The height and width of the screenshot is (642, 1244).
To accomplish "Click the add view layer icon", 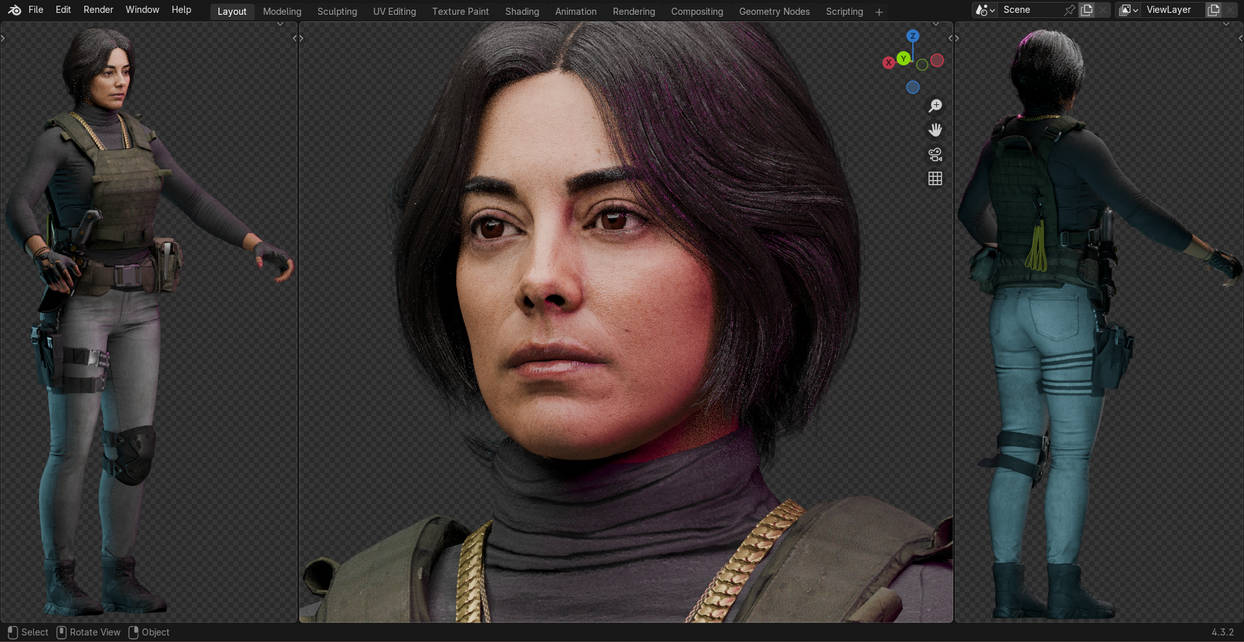I will (1213, 10).
